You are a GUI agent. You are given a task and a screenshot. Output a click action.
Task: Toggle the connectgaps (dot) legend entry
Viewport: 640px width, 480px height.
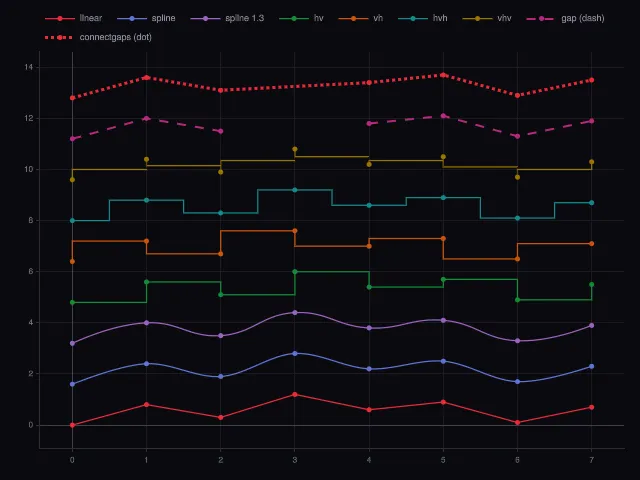pyautogui.click(x=98, y=37)
